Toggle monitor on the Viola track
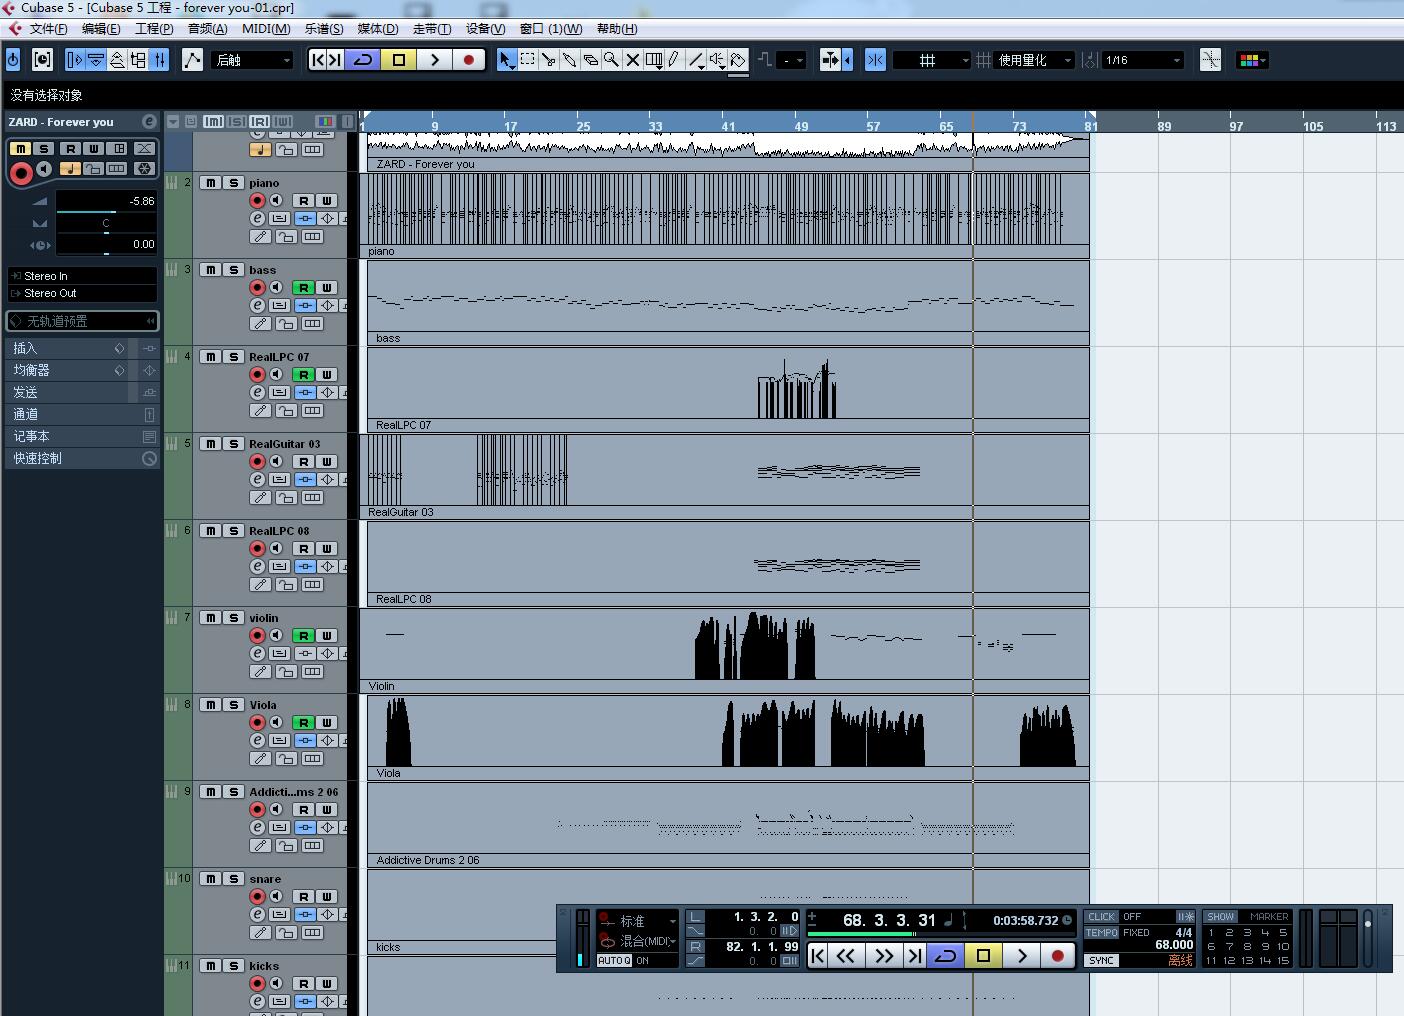Screen dimensions: 1404x1016 coord(277,723)
